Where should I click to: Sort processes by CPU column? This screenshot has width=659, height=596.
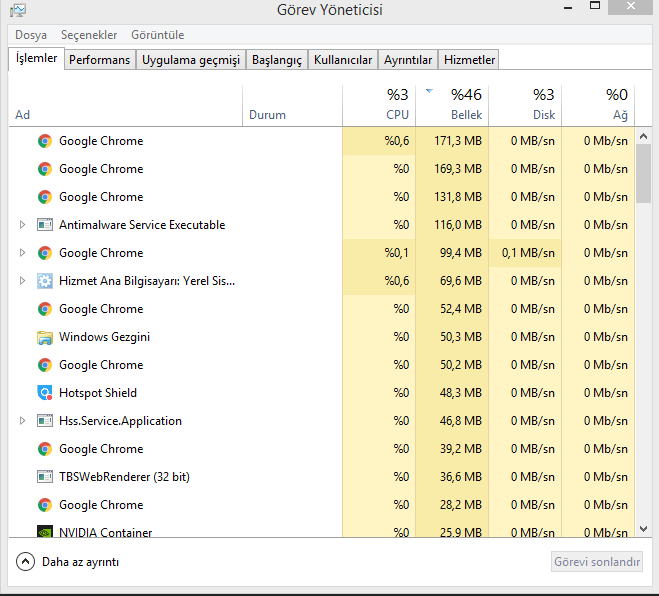379,106
